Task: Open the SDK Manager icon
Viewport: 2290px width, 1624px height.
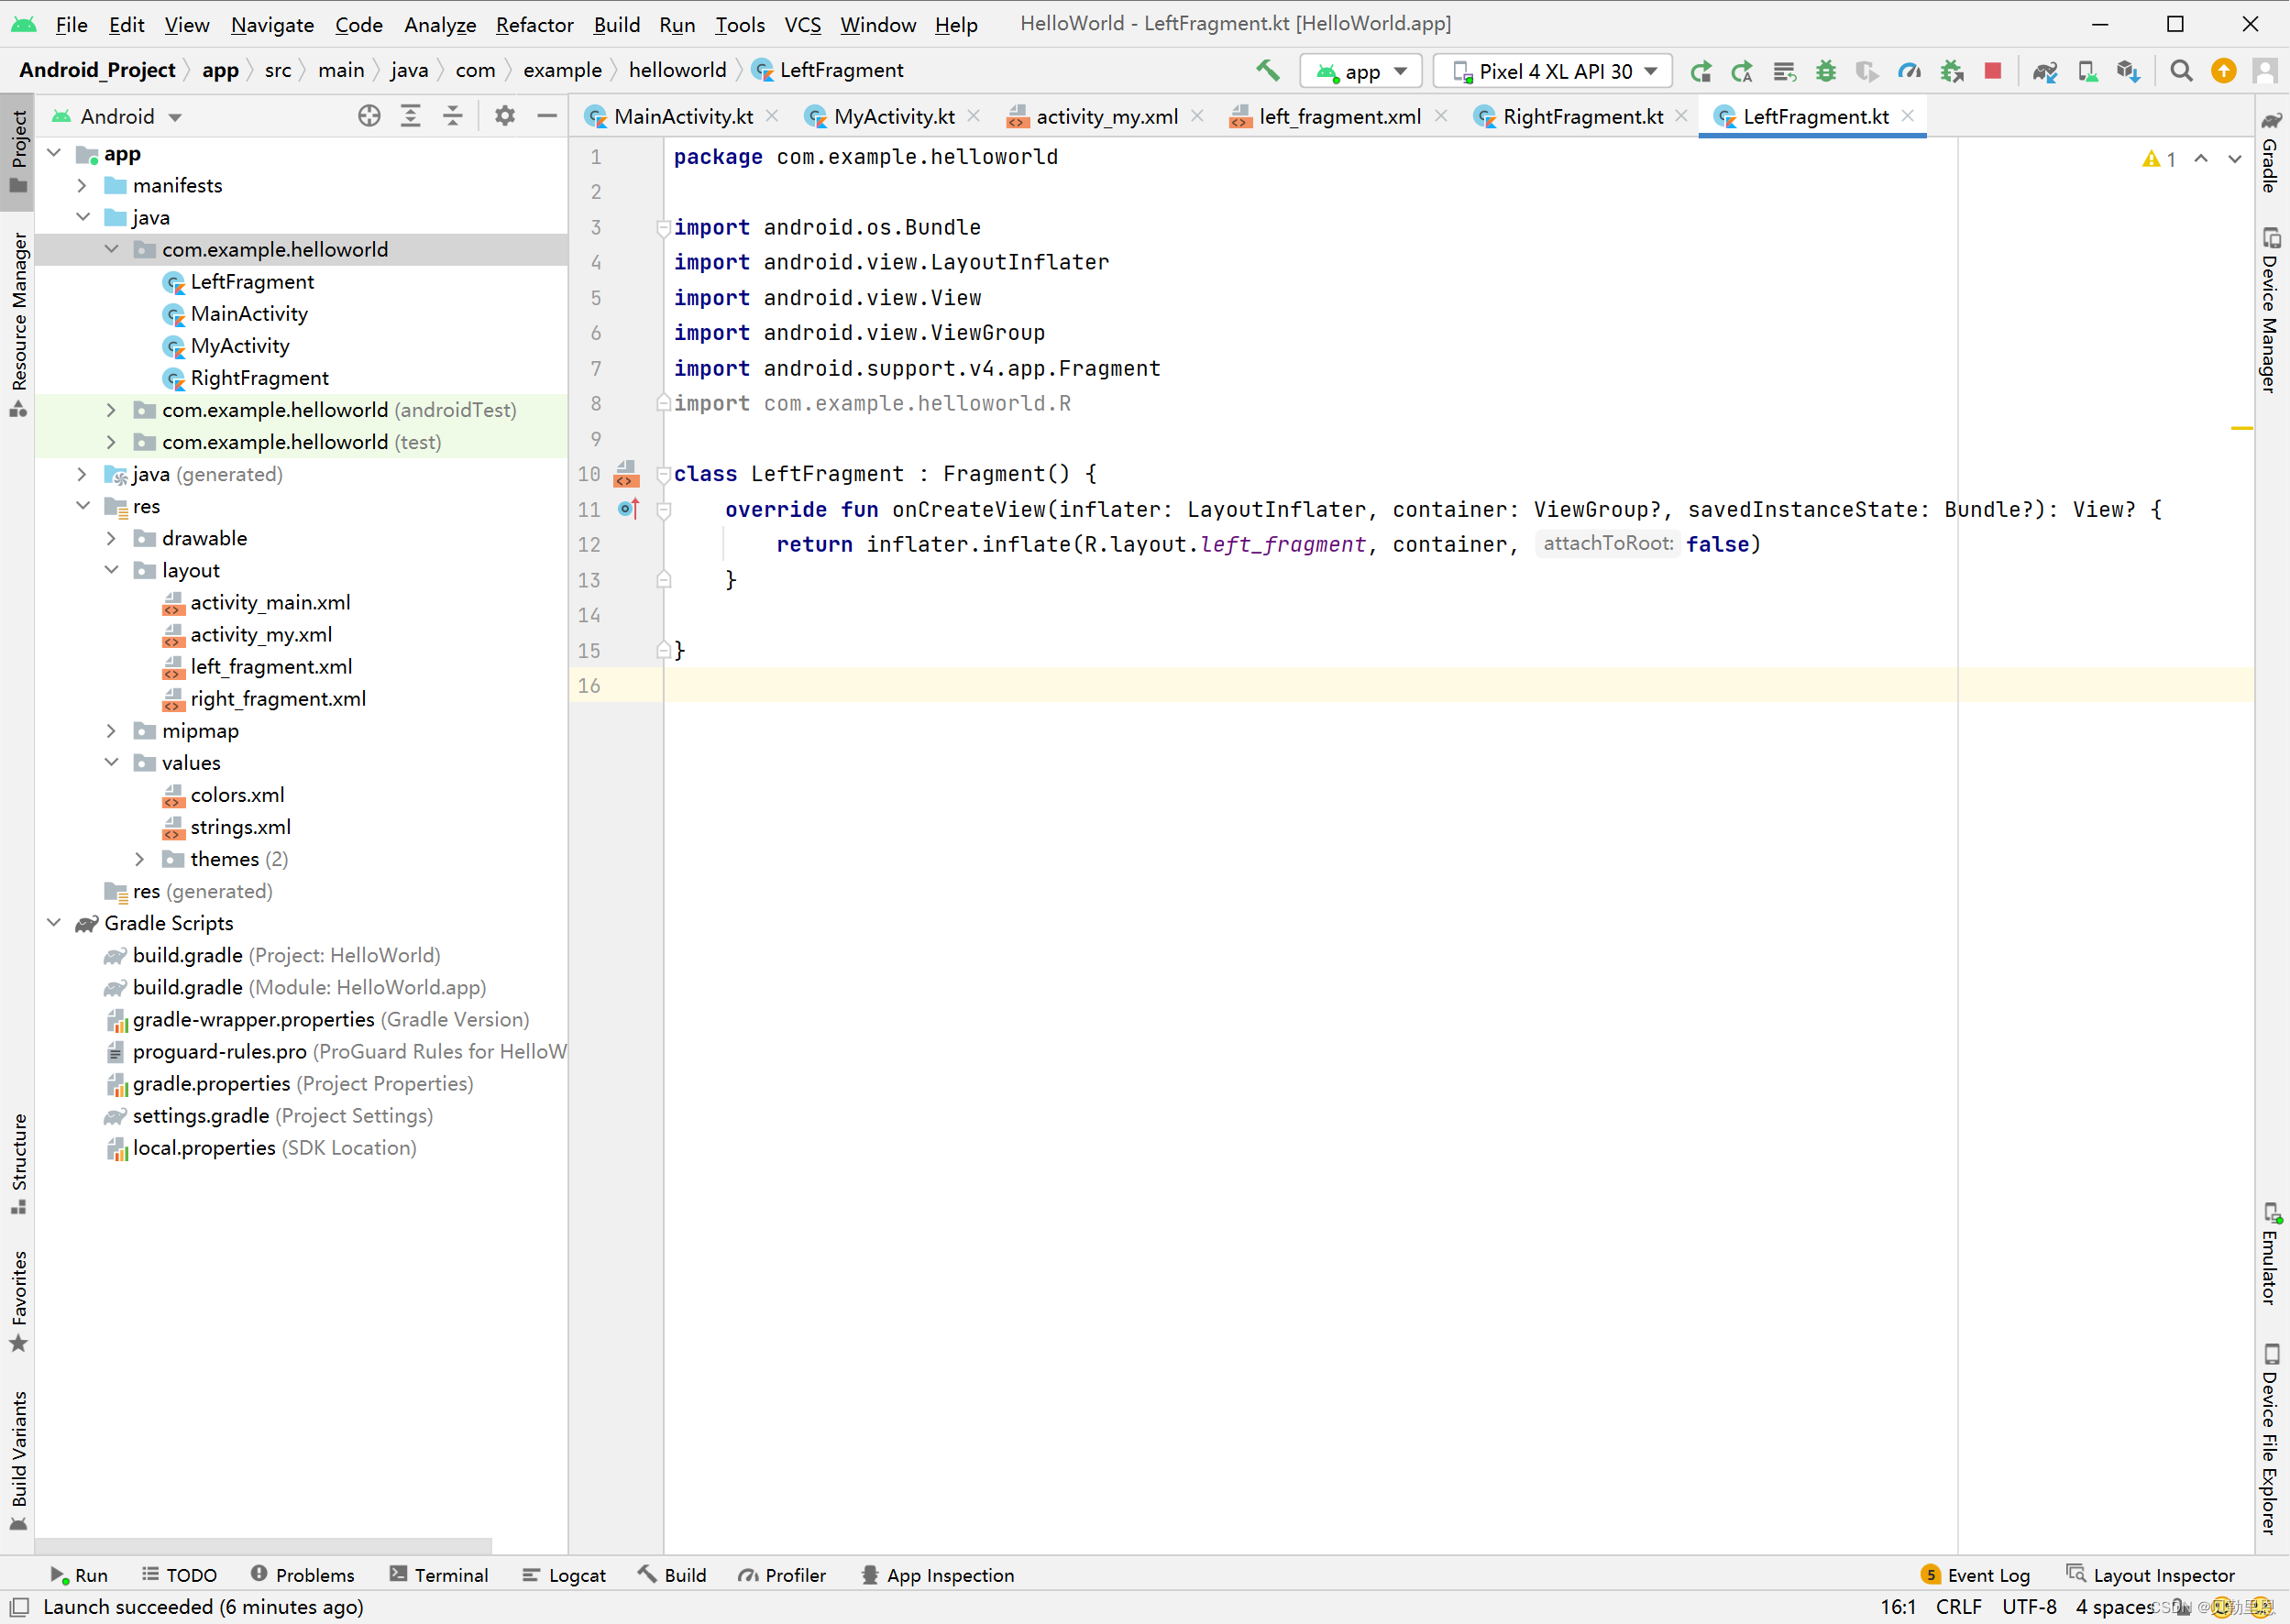Action: pos(2128,71)
